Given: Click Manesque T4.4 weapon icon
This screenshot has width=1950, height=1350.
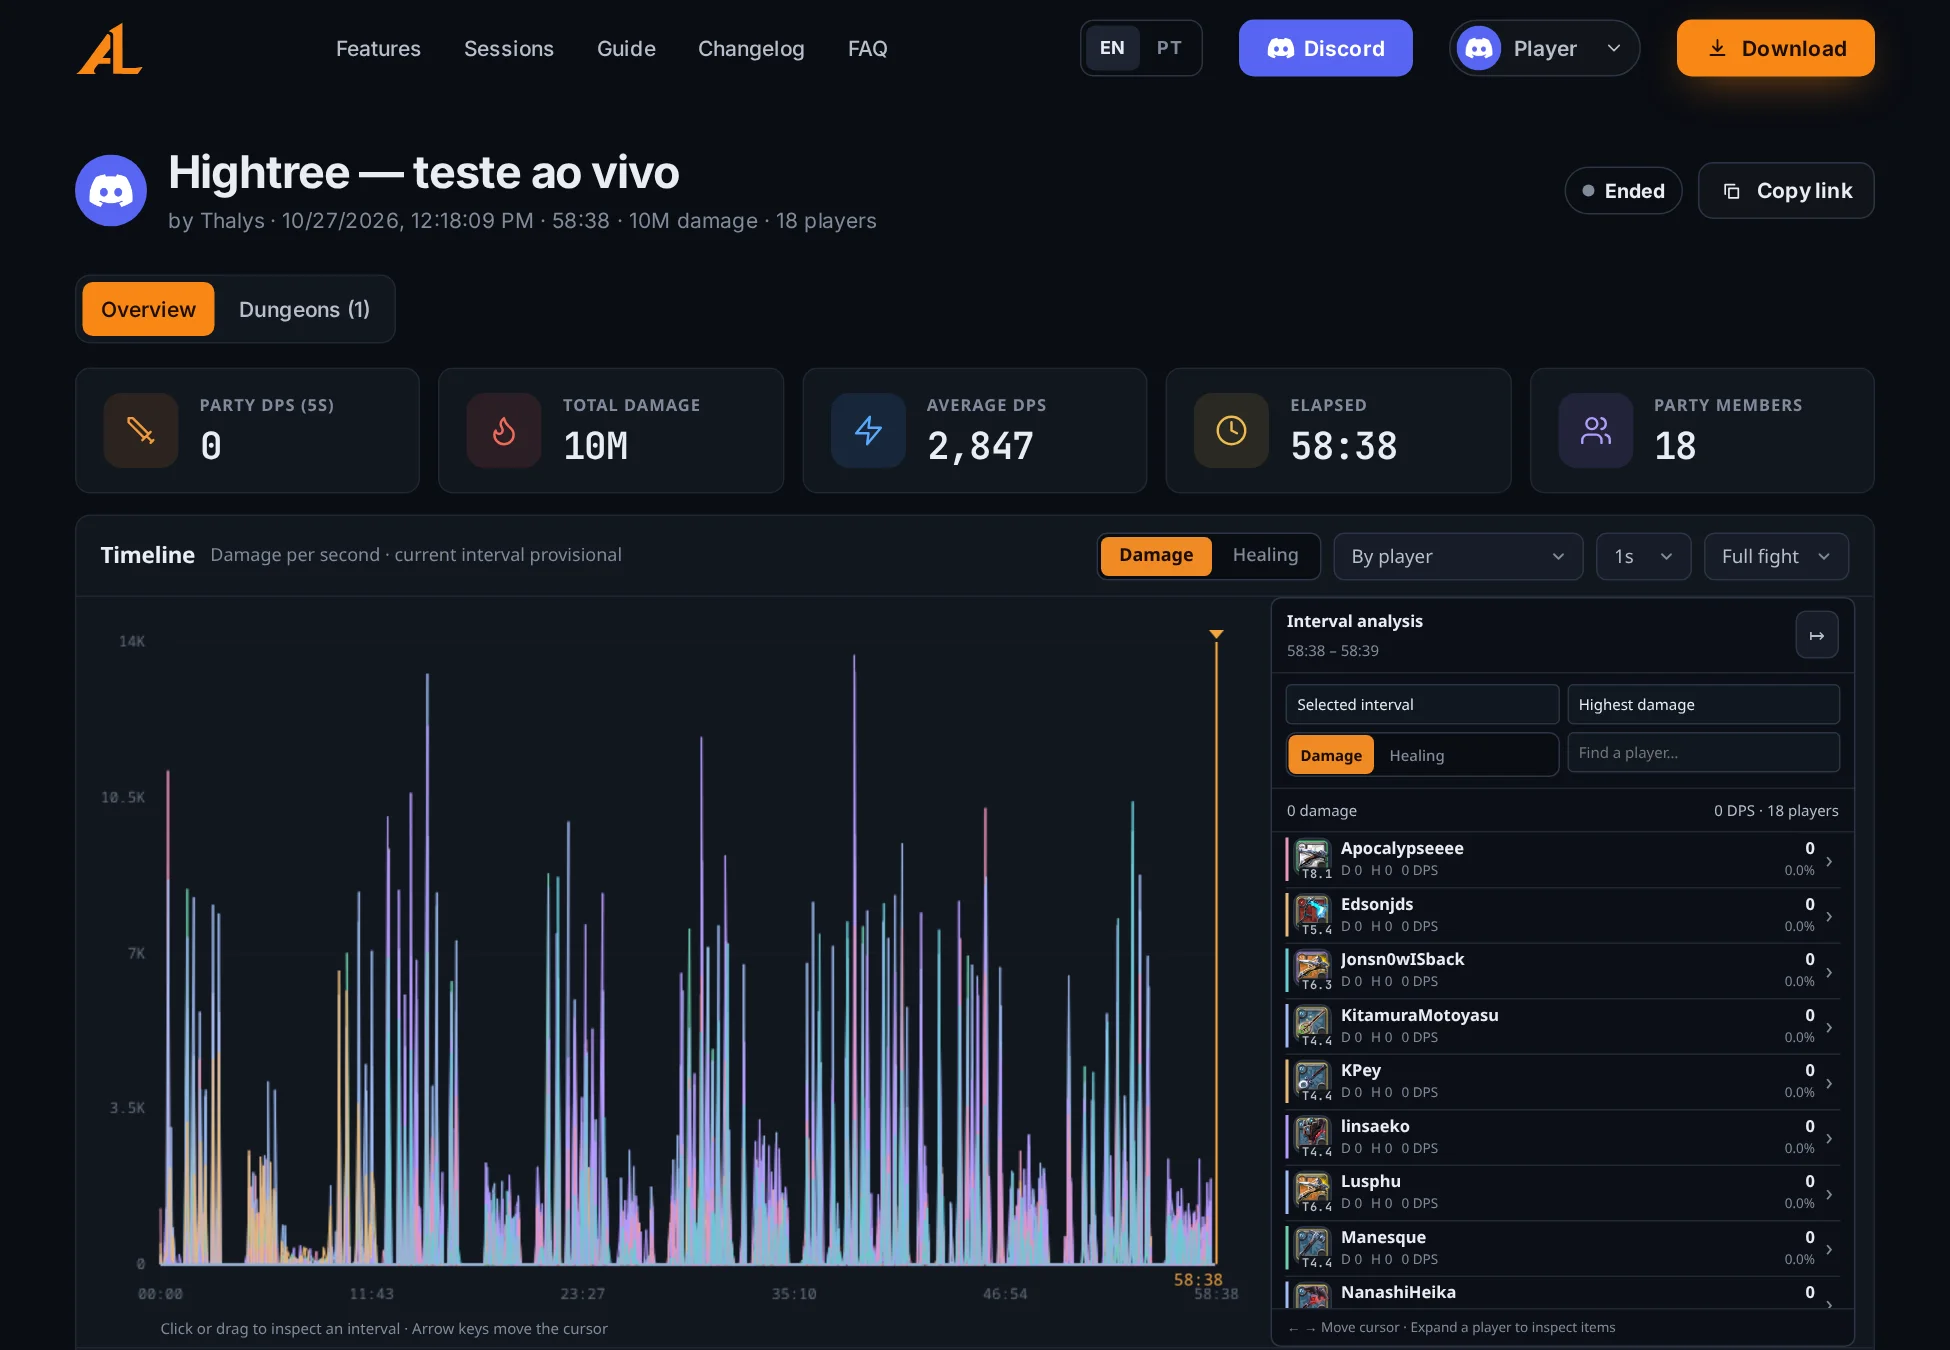Looking at the screenshot, I should tap(1312, 1246).
